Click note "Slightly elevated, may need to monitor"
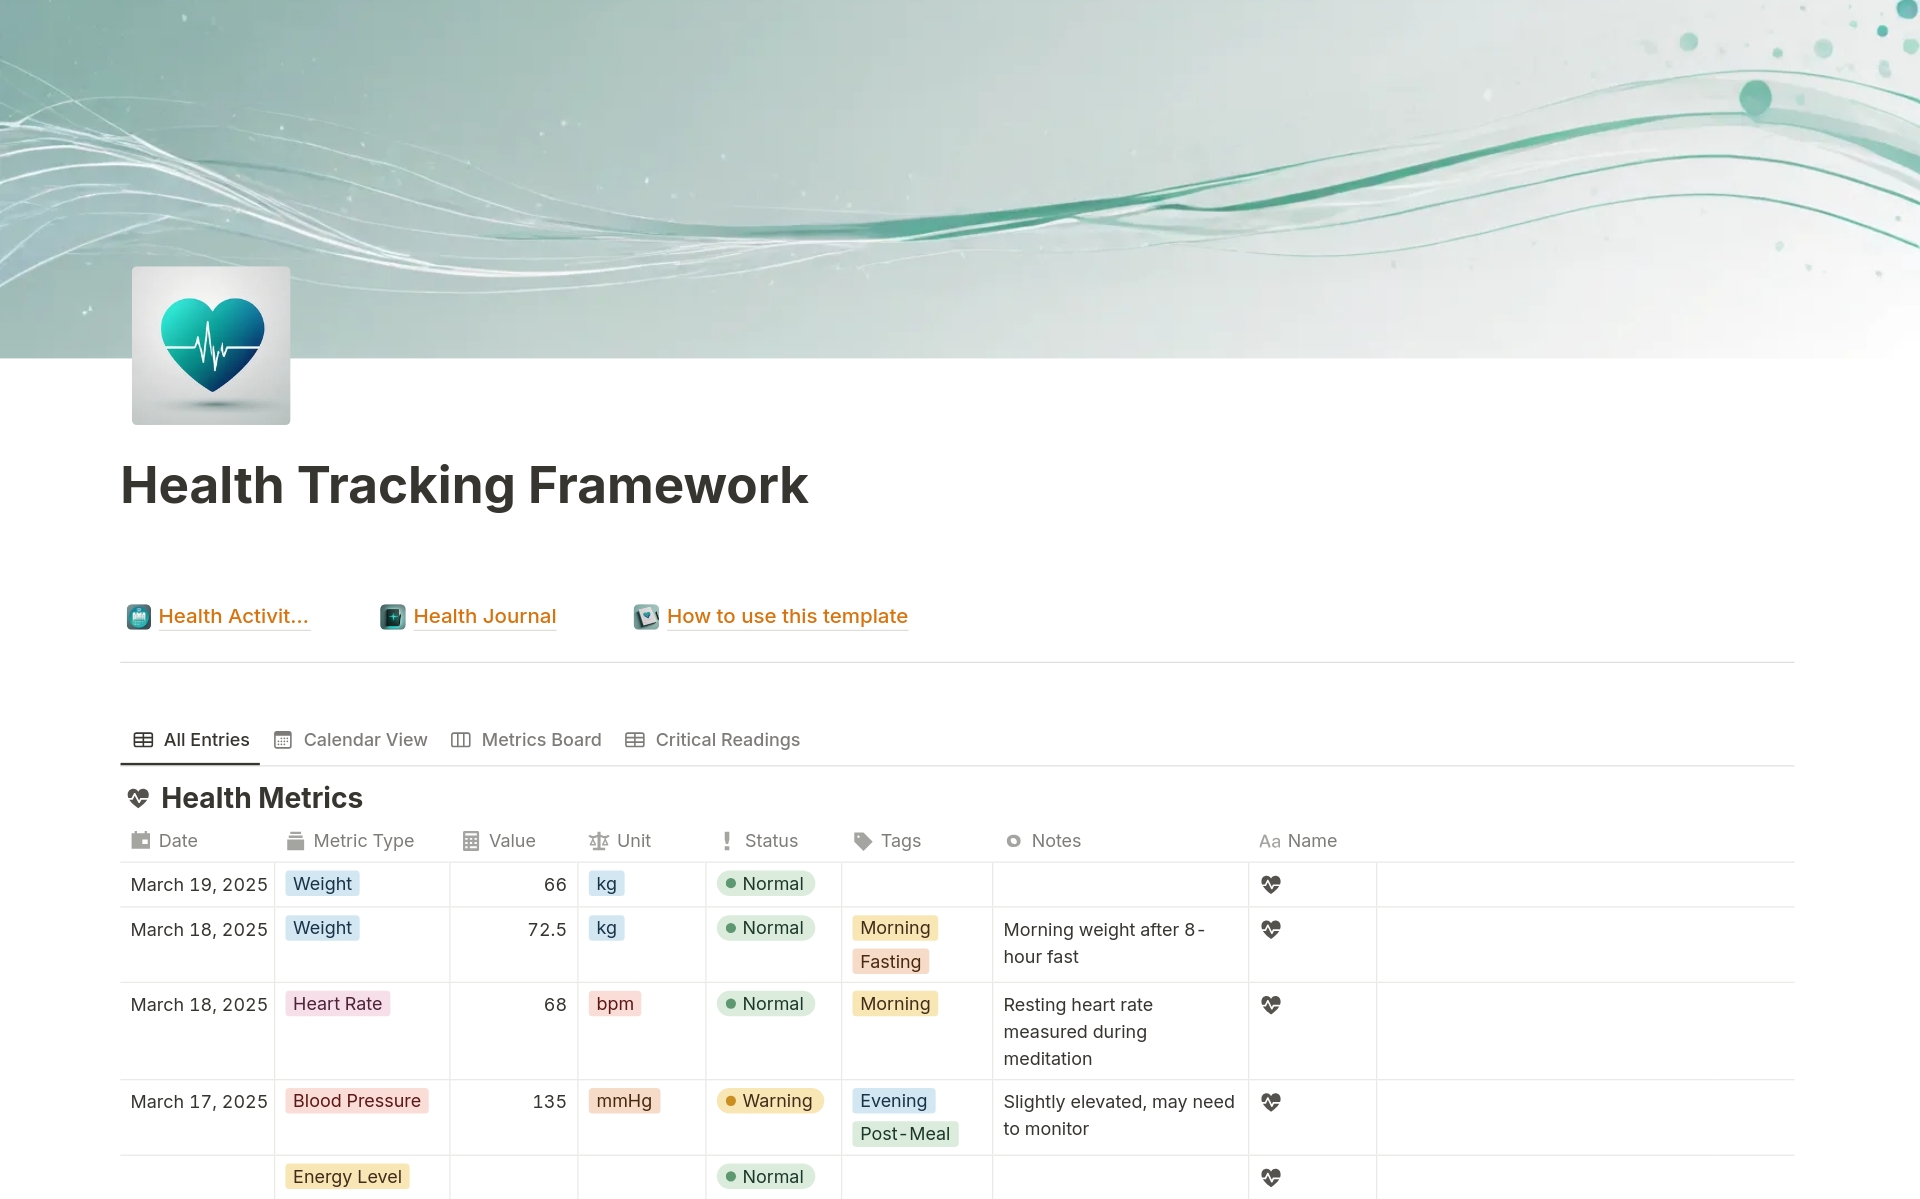This screenshot has width=1920, height=1199. click(x=1119, y=1115)
